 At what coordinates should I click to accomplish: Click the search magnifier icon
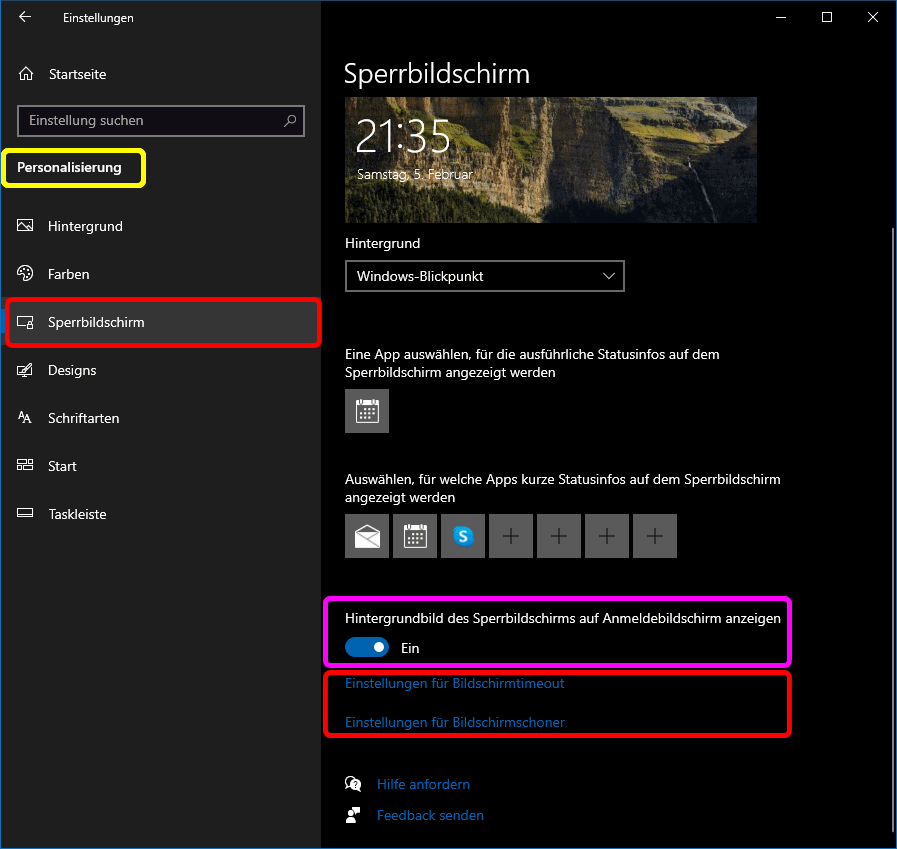tap(290, 121)
